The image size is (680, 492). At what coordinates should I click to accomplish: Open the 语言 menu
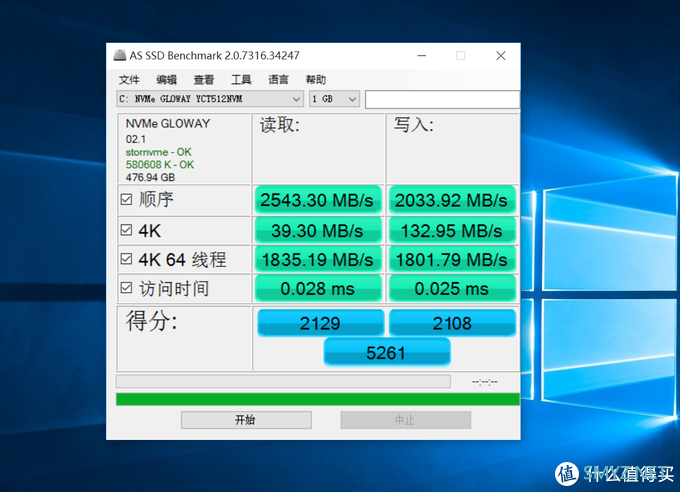pyautogui.click(x=278, y=80)
